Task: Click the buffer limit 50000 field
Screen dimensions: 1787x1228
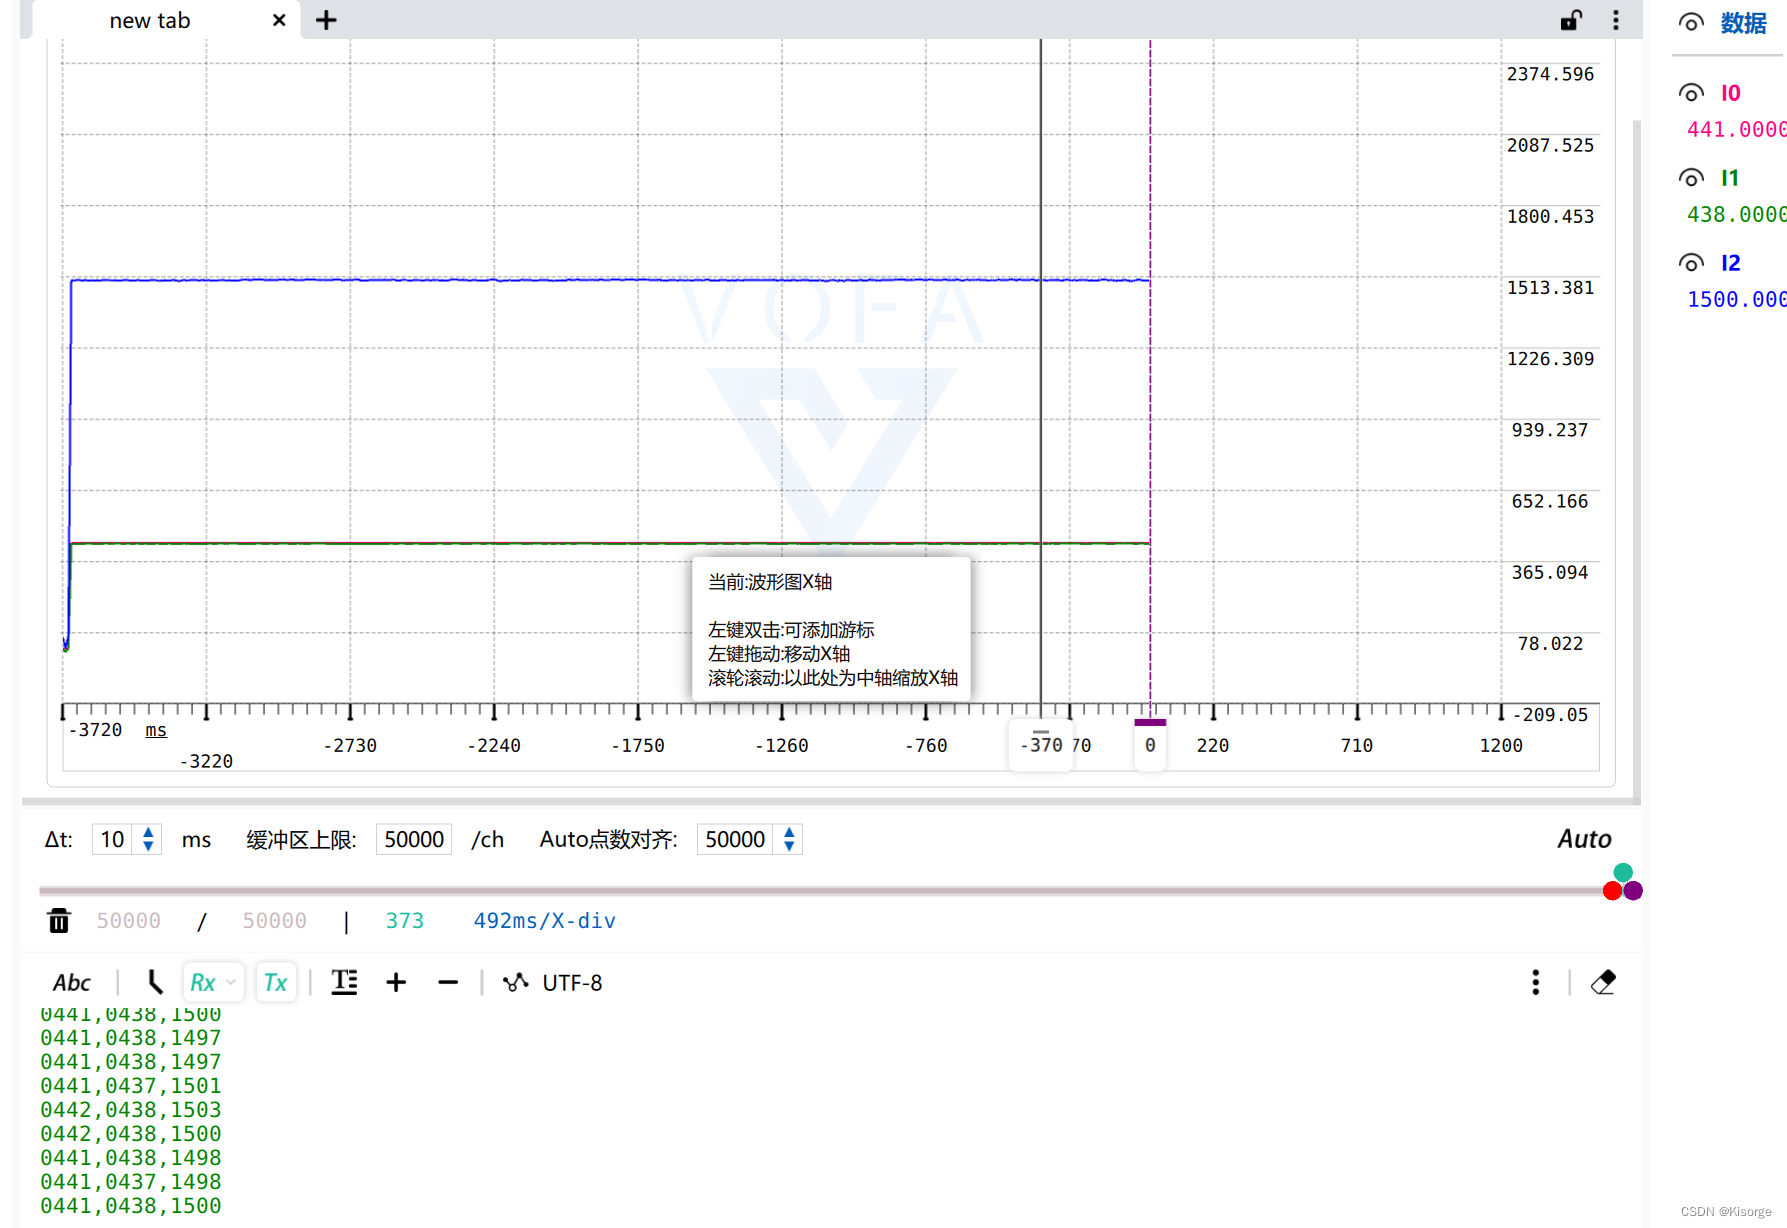Action: 414,839
